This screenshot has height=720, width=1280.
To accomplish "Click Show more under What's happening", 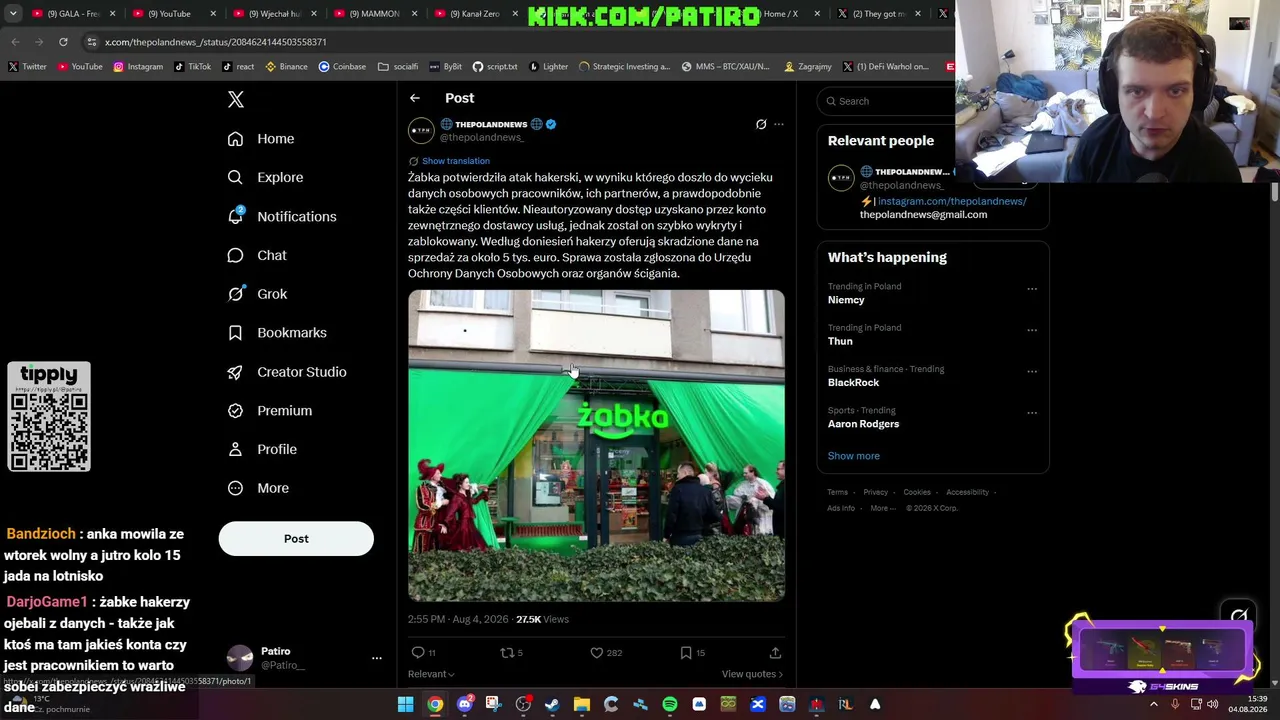I will (x=854, y=456).
